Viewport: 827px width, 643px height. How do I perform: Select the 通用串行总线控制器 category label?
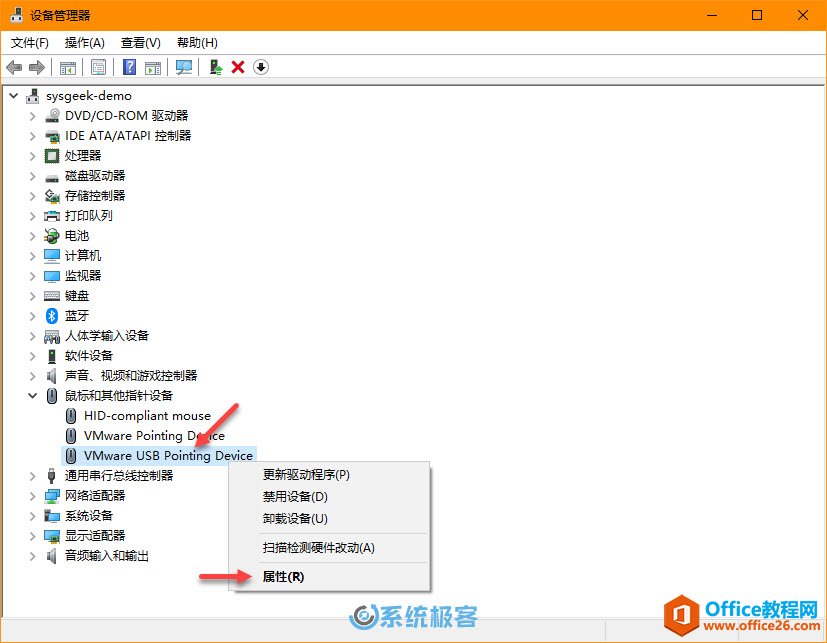[x=119, y=476]
